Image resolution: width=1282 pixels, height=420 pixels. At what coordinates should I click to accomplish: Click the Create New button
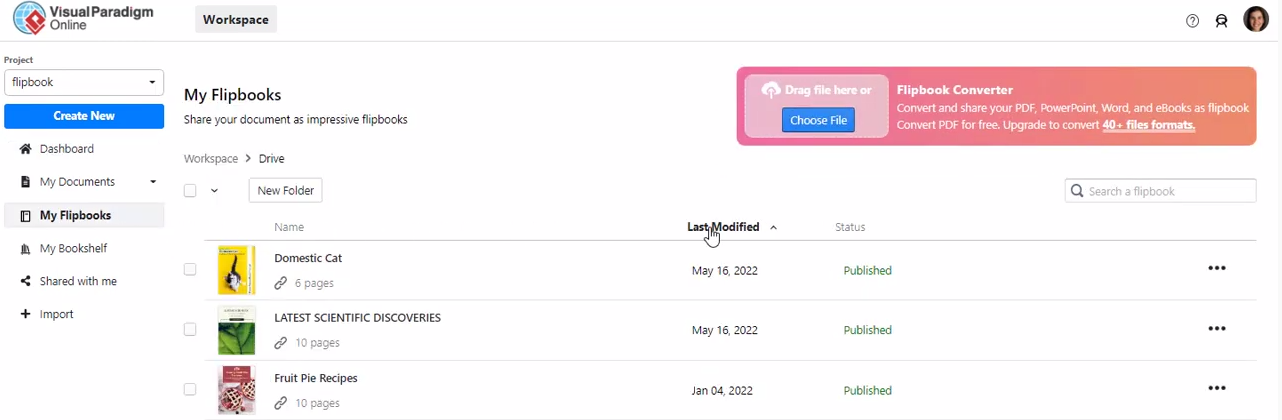point(84,116)
